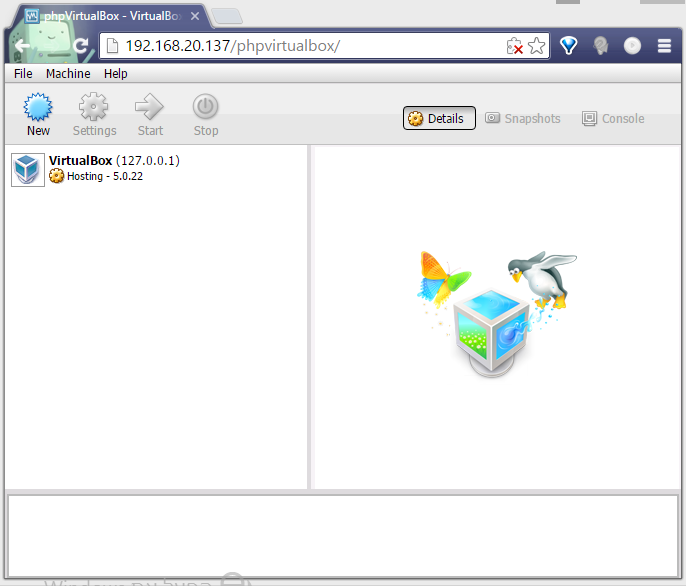This screenshot has height=586, width=686.
Task: Click the VirtualBox cube host icon
Action: (x=28, y=170)
